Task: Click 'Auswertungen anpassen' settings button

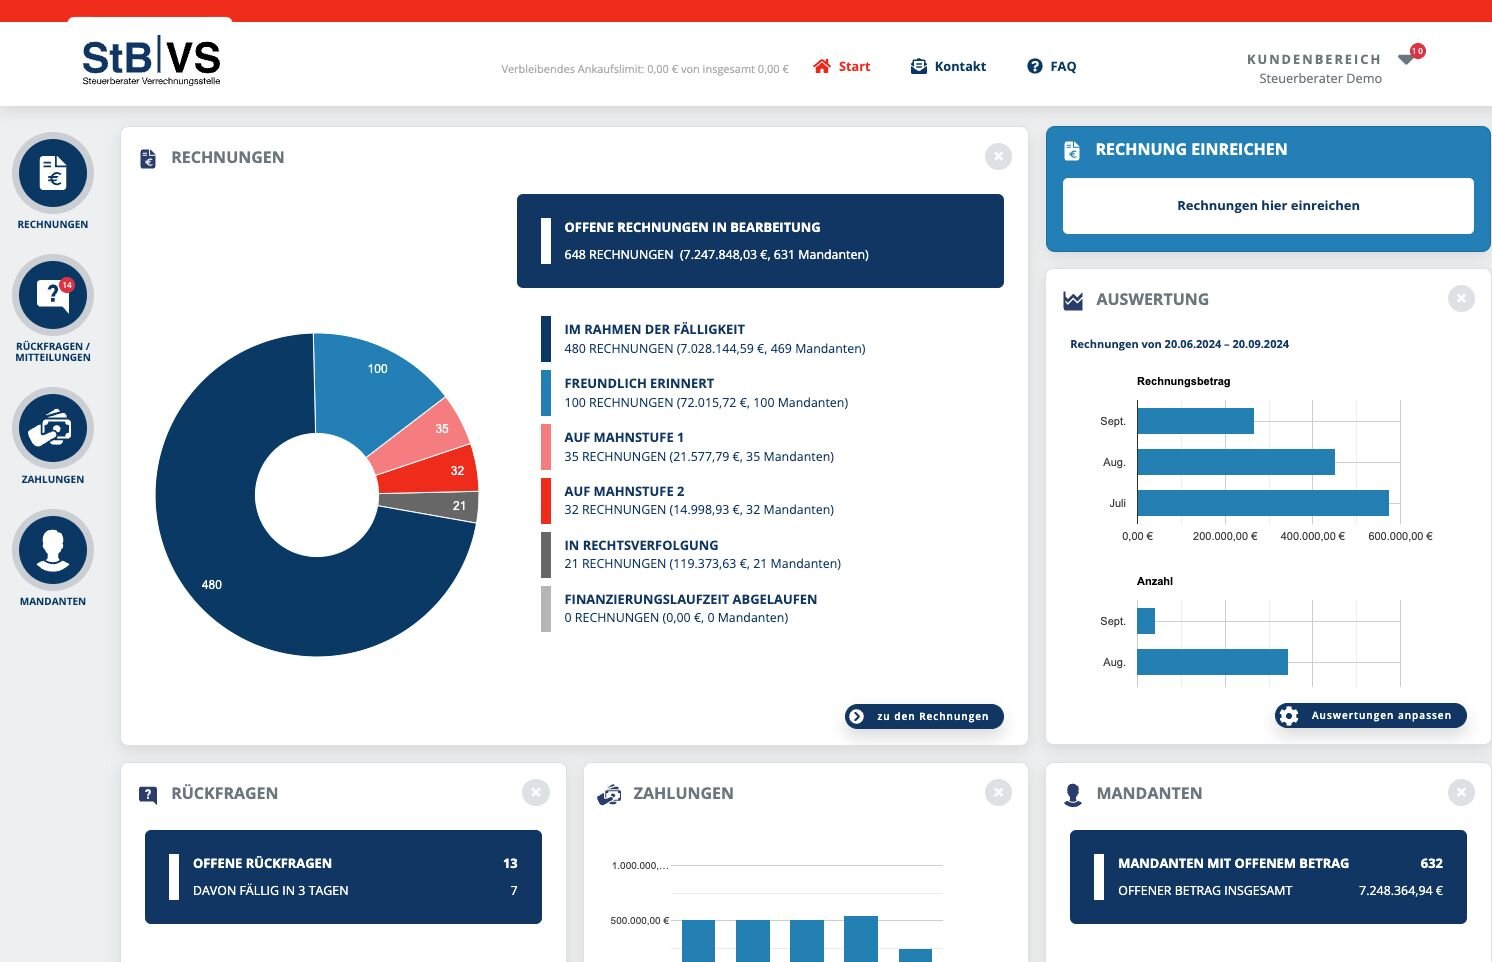Action: (x=1370, y=716)
